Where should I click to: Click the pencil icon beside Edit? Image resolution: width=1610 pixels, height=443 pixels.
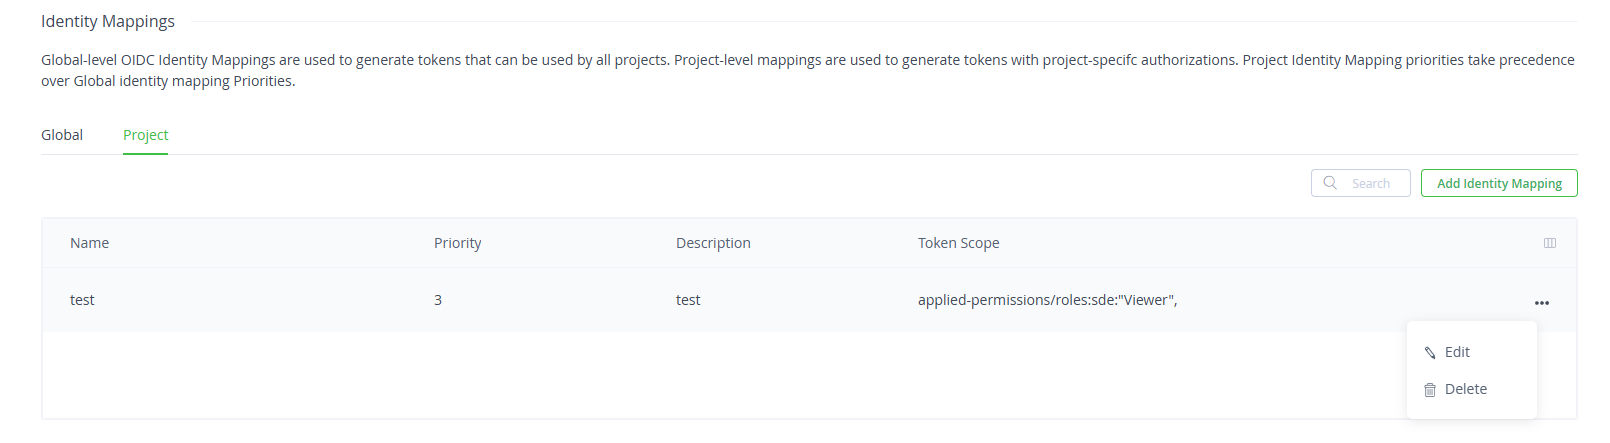[x=1430, y=353]
